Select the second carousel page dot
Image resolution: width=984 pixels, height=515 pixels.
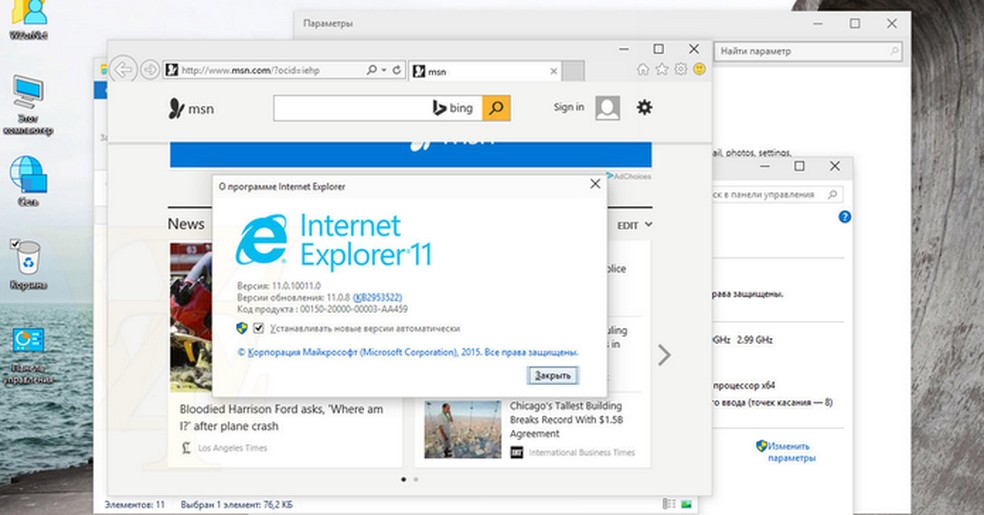415,479
